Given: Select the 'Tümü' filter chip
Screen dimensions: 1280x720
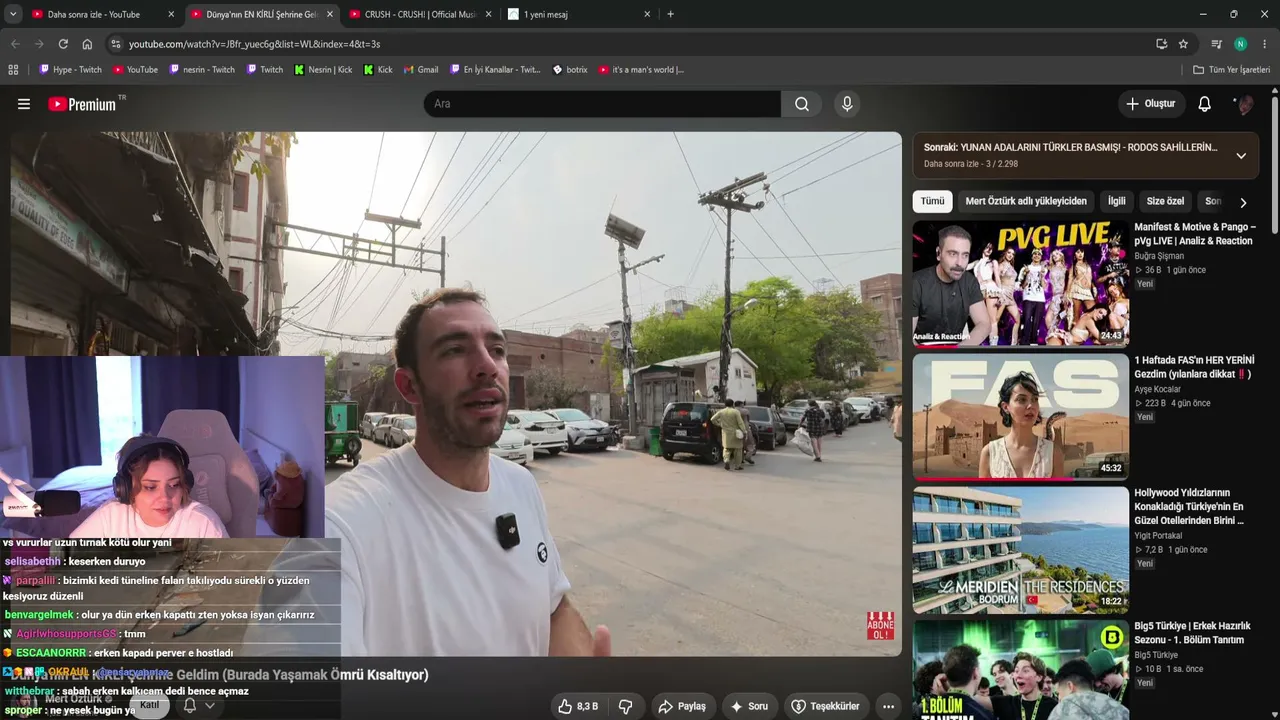Looking at the screenshot, I should pos(932,201).
